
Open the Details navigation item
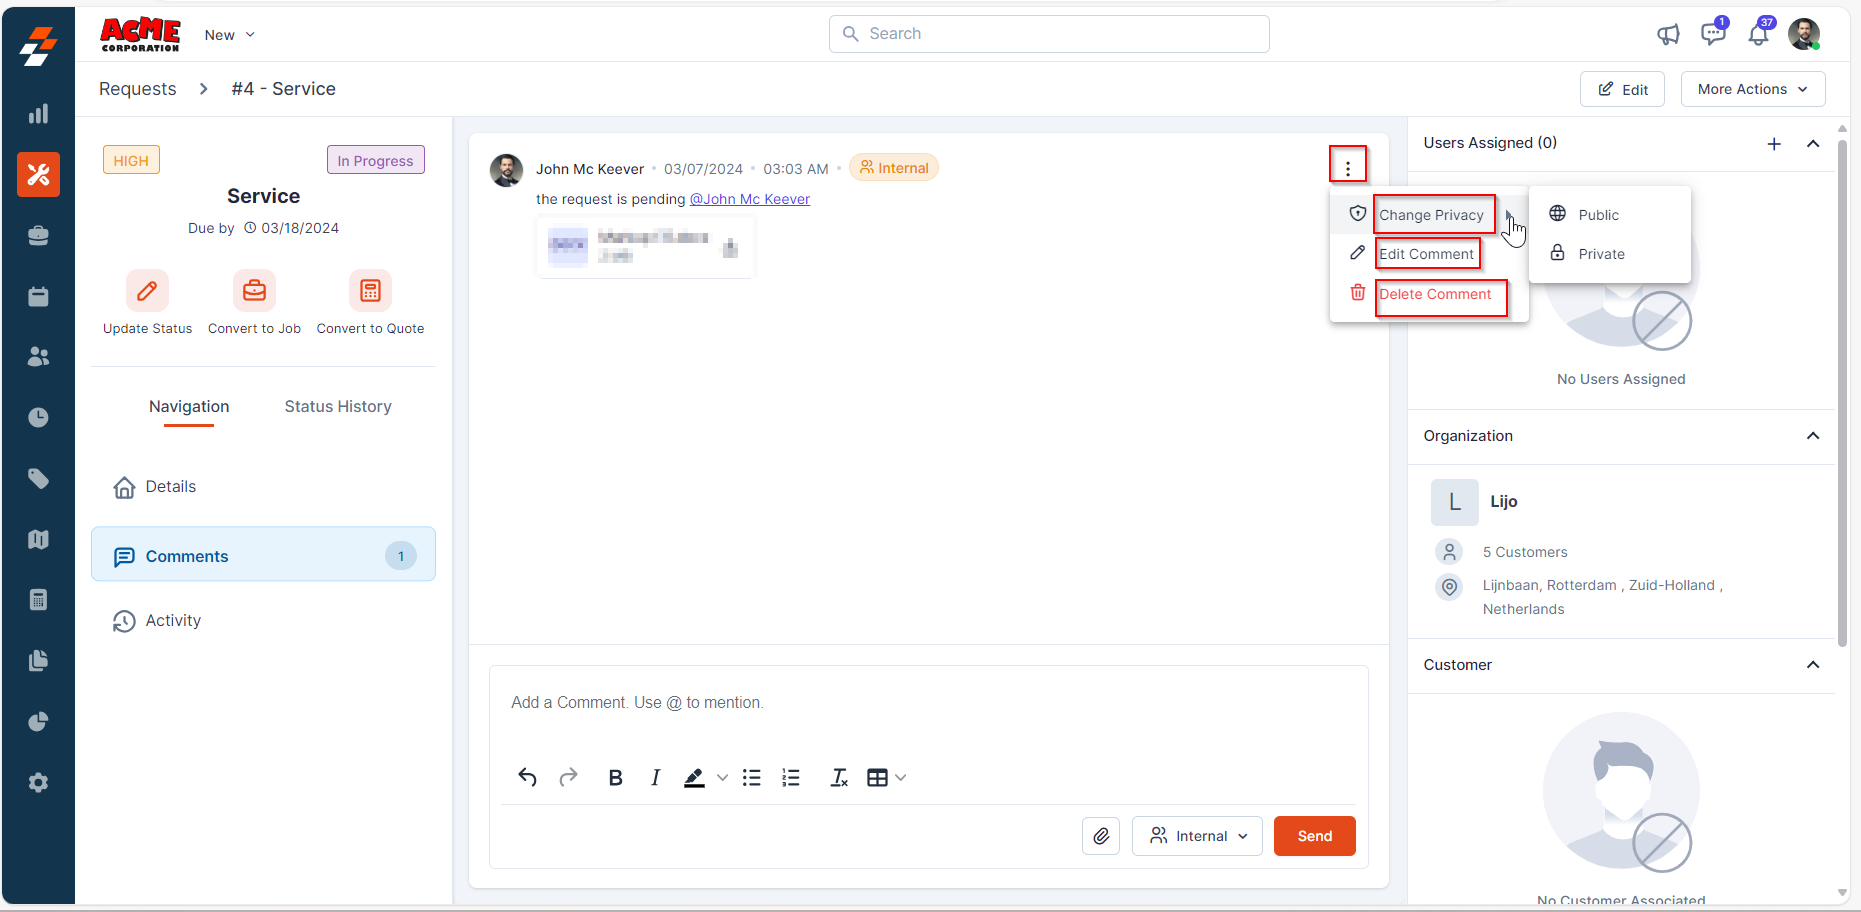[263, 487]
